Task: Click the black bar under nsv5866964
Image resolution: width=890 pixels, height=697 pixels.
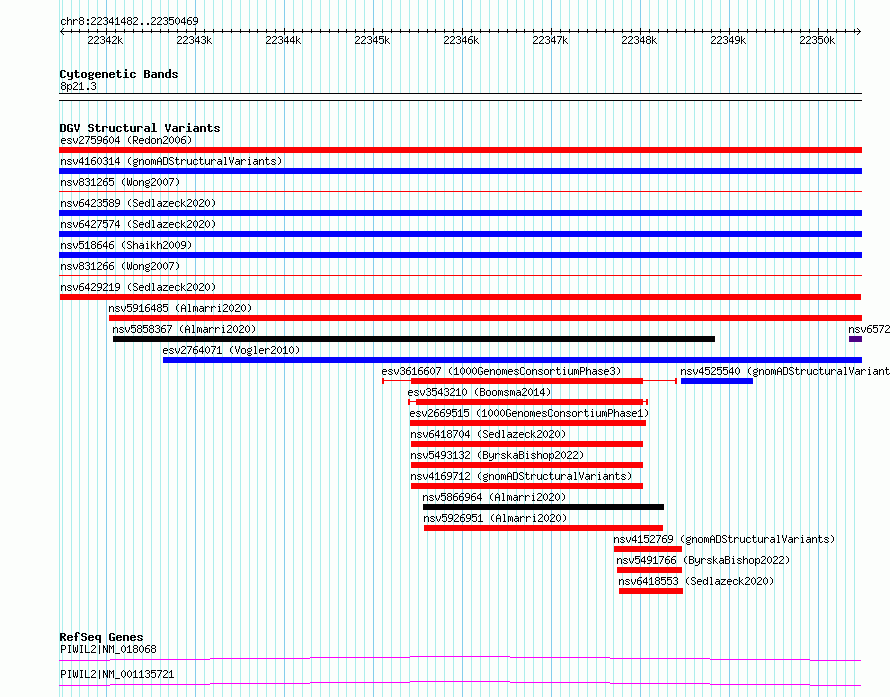Action: 543,507
